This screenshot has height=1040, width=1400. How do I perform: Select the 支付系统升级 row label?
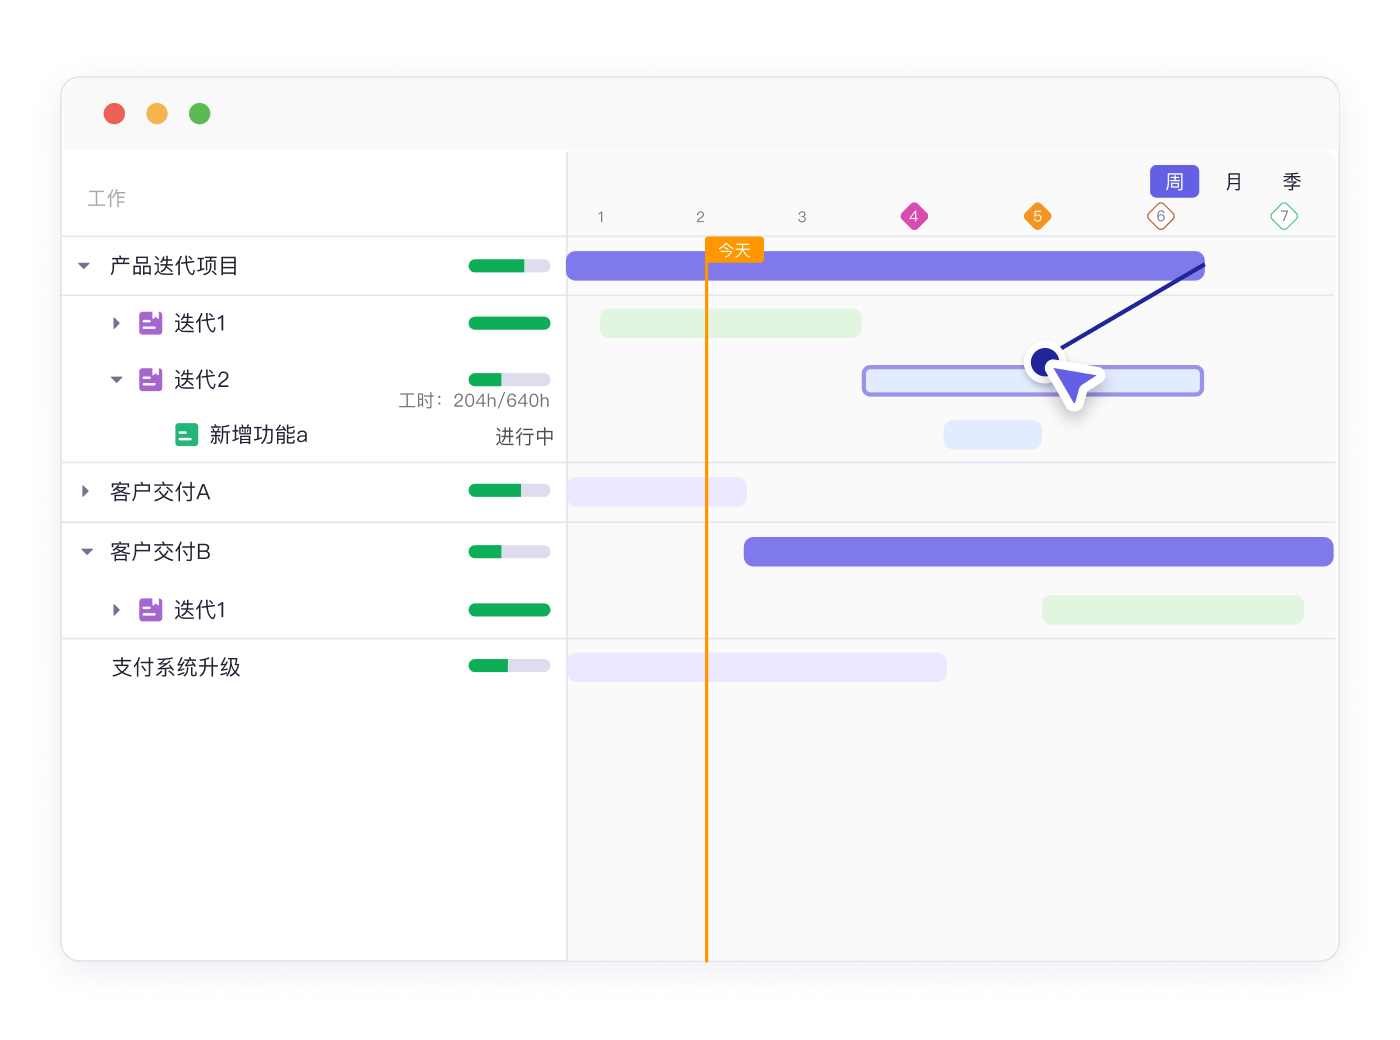(x=176, y=667)
